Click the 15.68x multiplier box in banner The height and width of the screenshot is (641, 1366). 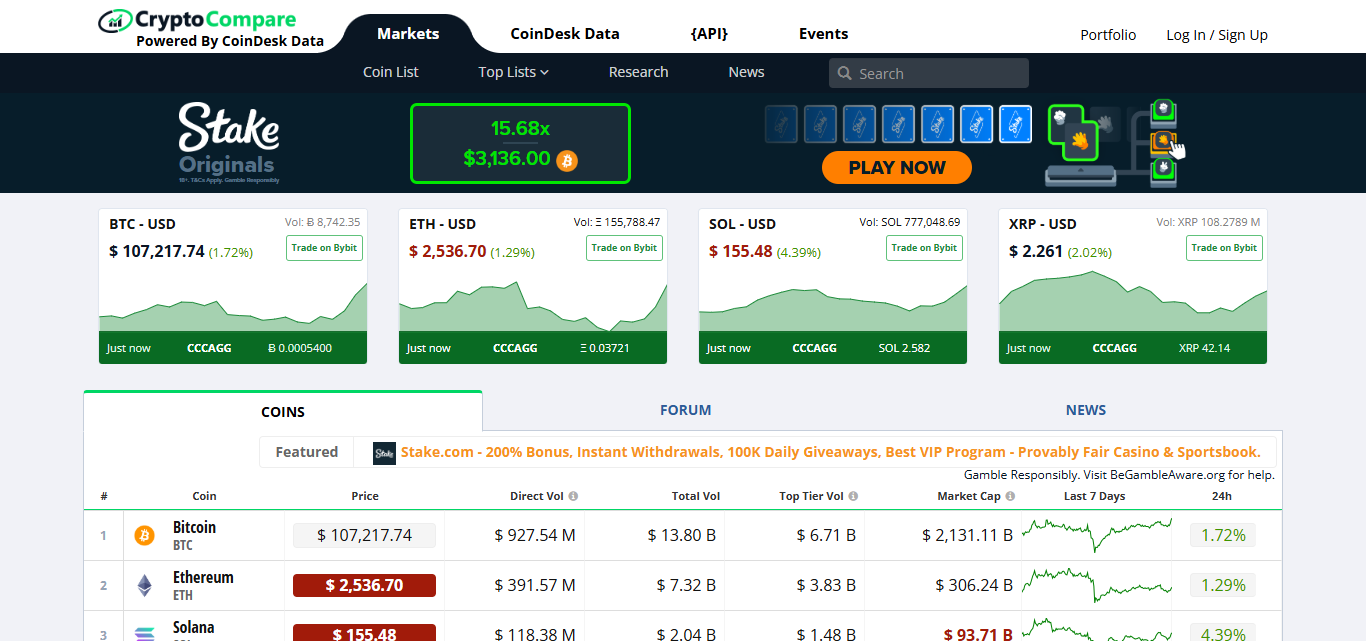point(520,144)
